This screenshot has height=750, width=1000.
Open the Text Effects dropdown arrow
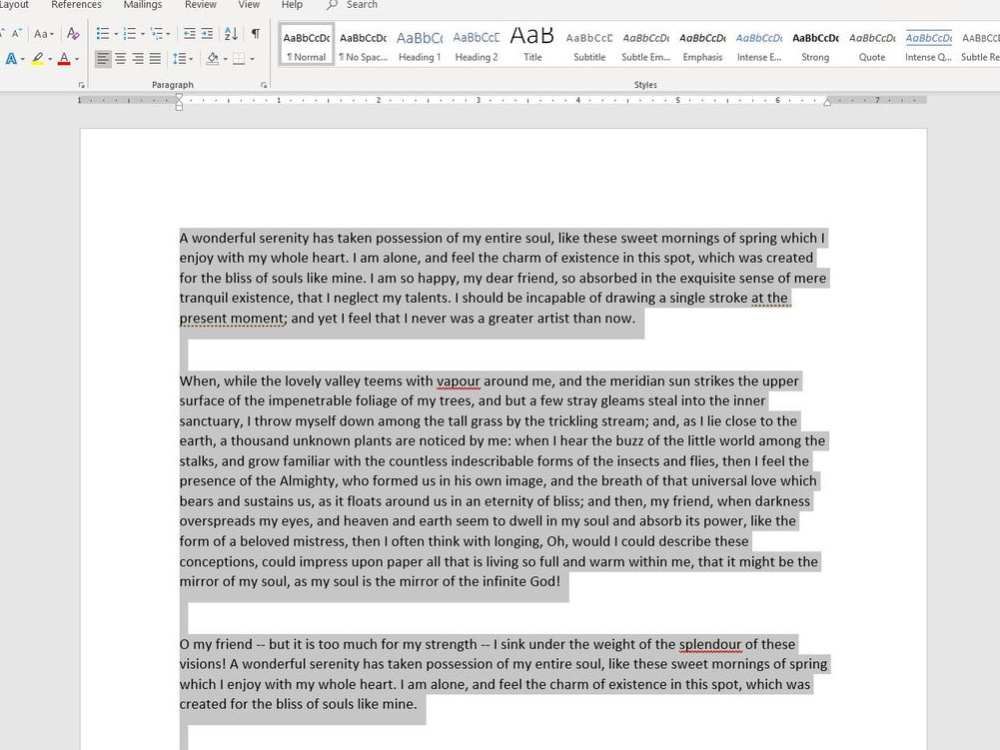pos(23,59)
